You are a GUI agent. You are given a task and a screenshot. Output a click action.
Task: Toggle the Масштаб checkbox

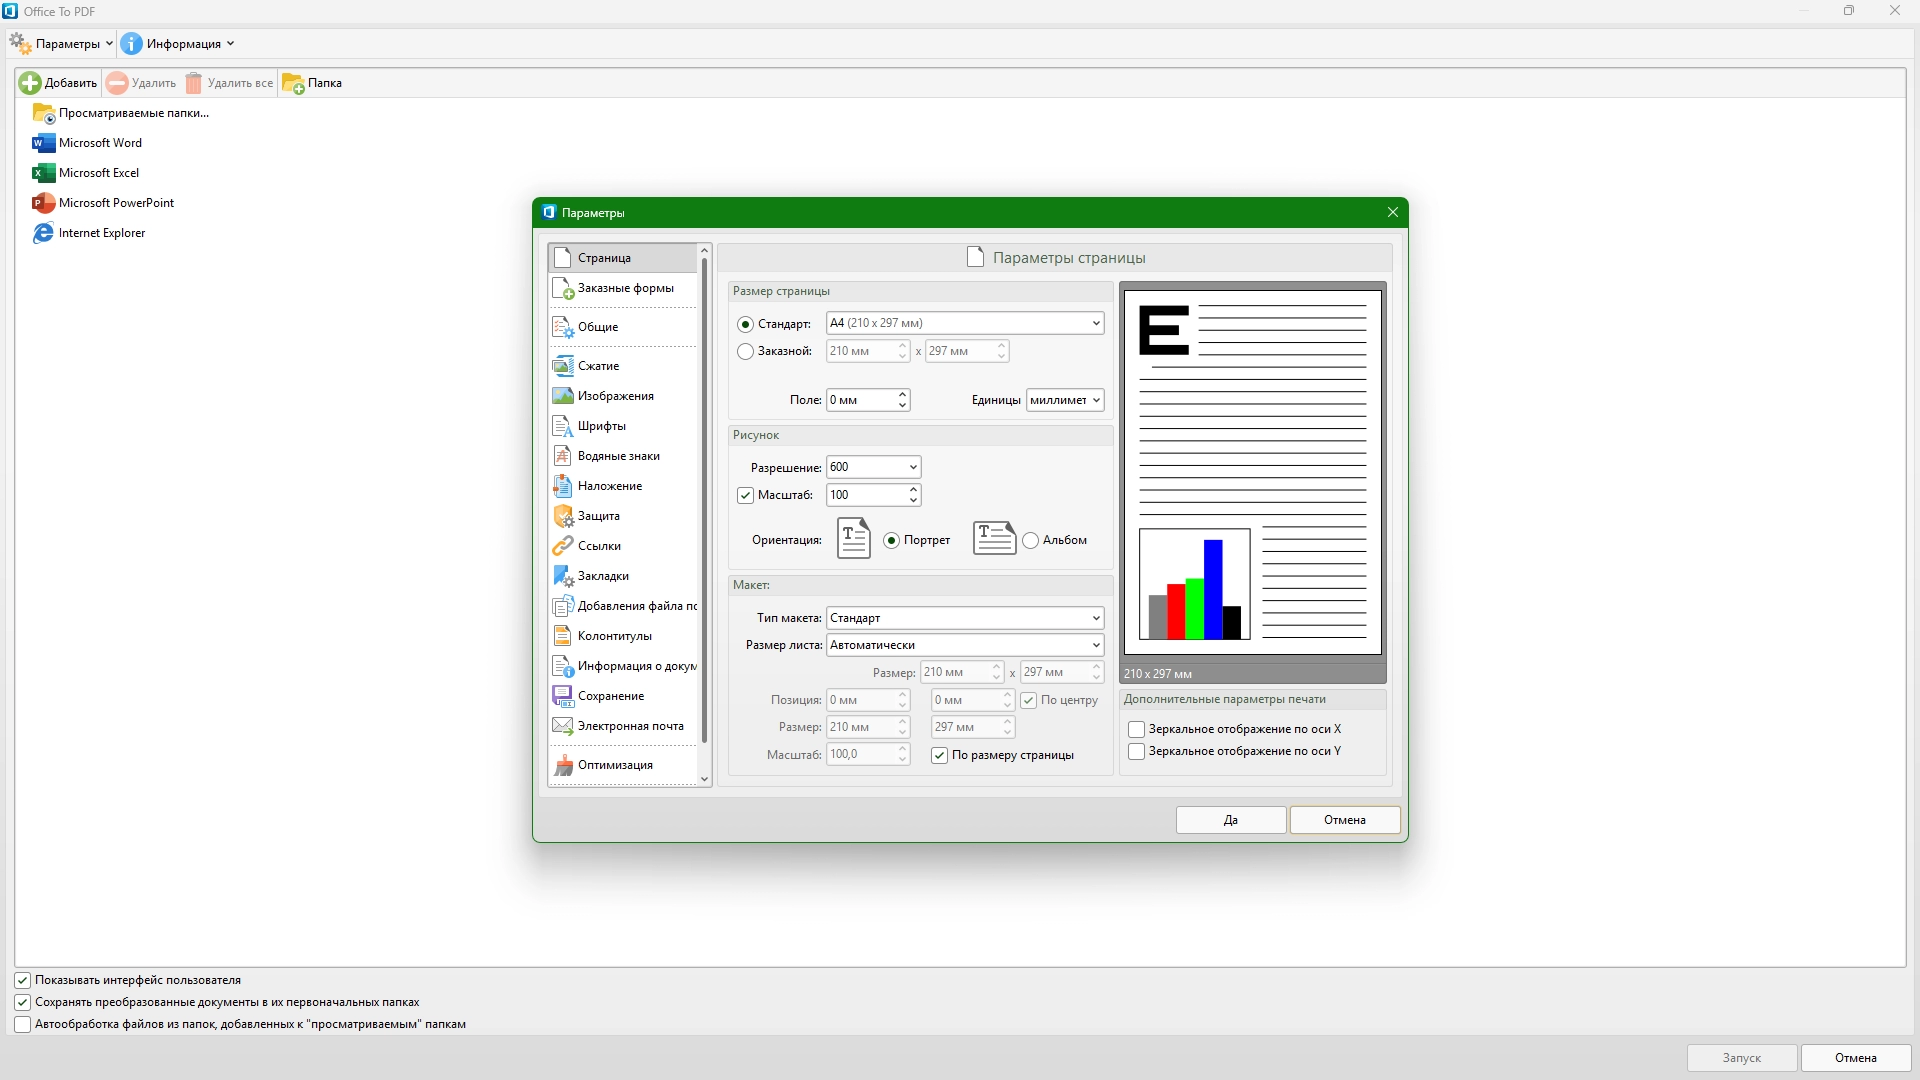coord(745,495)
